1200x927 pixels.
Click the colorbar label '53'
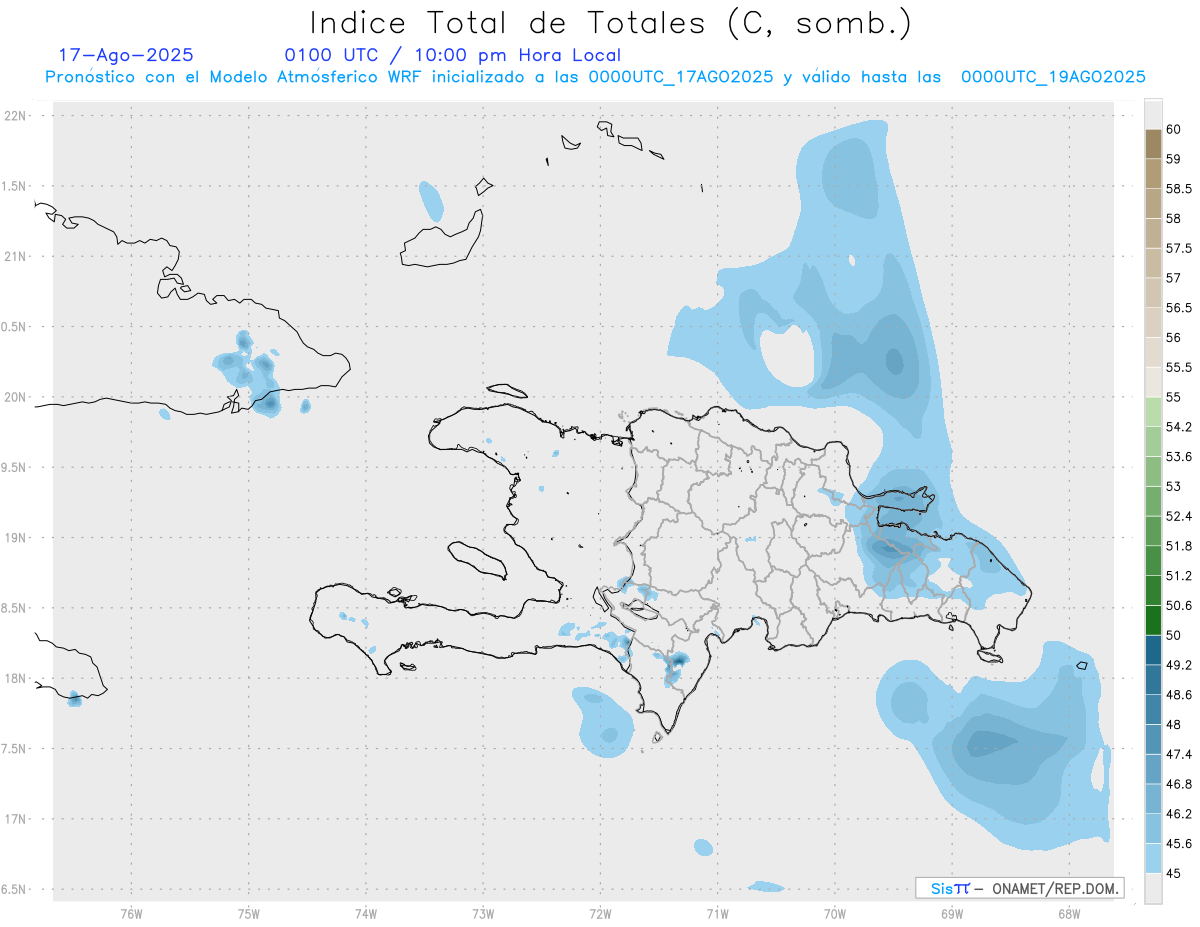pyautogui.click(x=1174, y=487)
